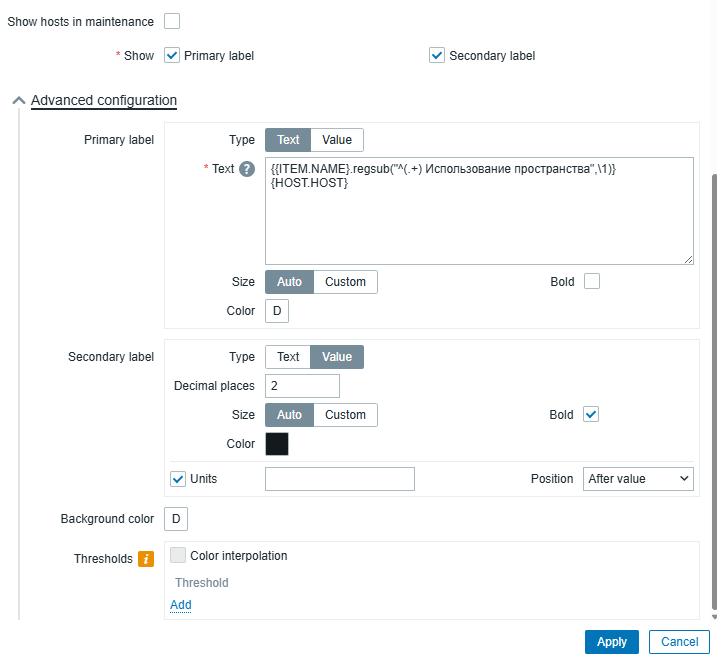Screen dimensions: 717x660
Task: Select Custom size for the secondary label
Action: (x=346, y=415)
